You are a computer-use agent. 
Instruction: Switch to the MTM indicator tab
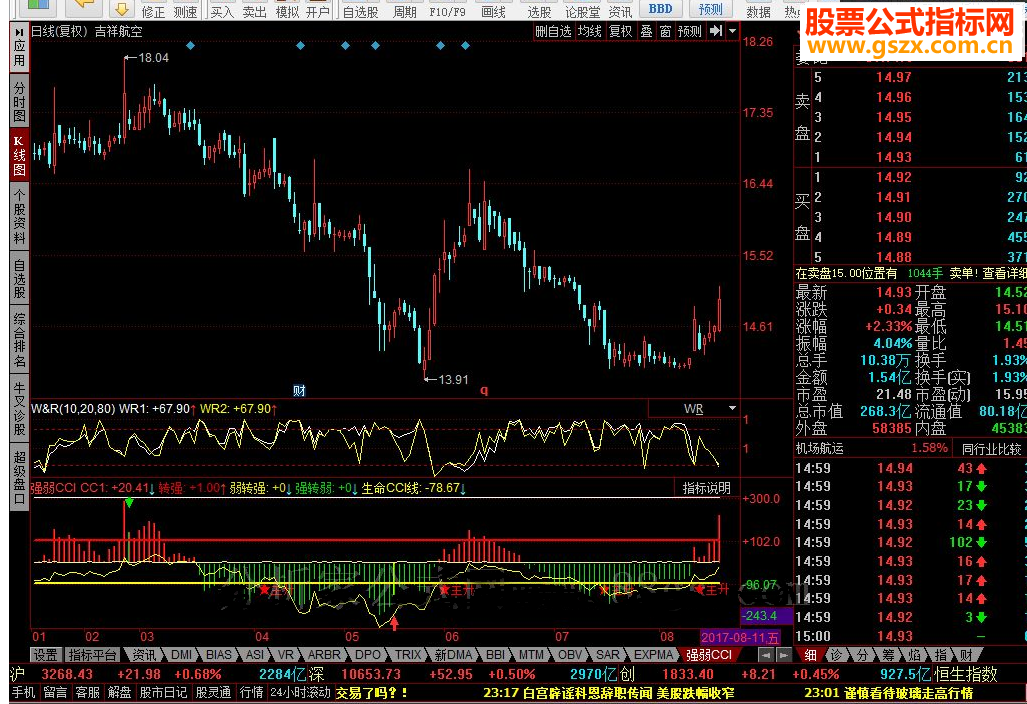click(529, 655)
